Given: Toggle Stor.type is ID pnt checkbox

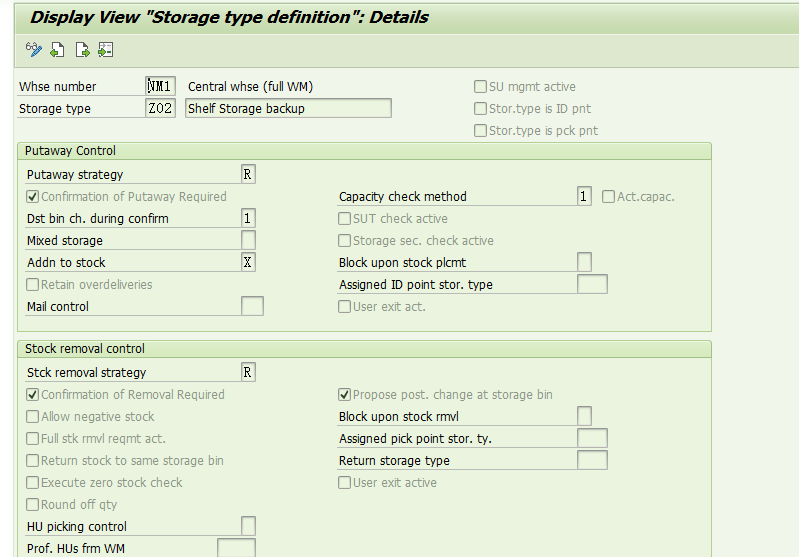Looking at the screenshot, I should pos(480,109).
